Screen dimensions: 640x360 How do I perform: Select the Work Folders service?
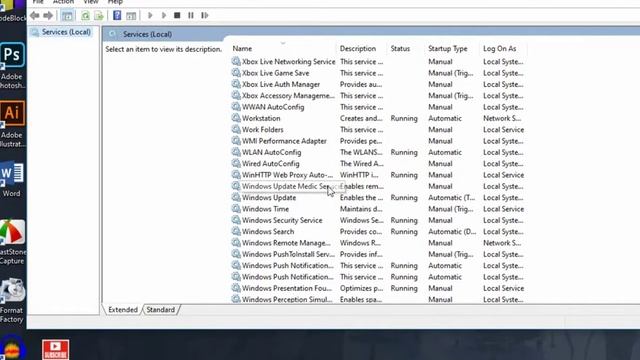pyautogui.click(x=262, y=130)
